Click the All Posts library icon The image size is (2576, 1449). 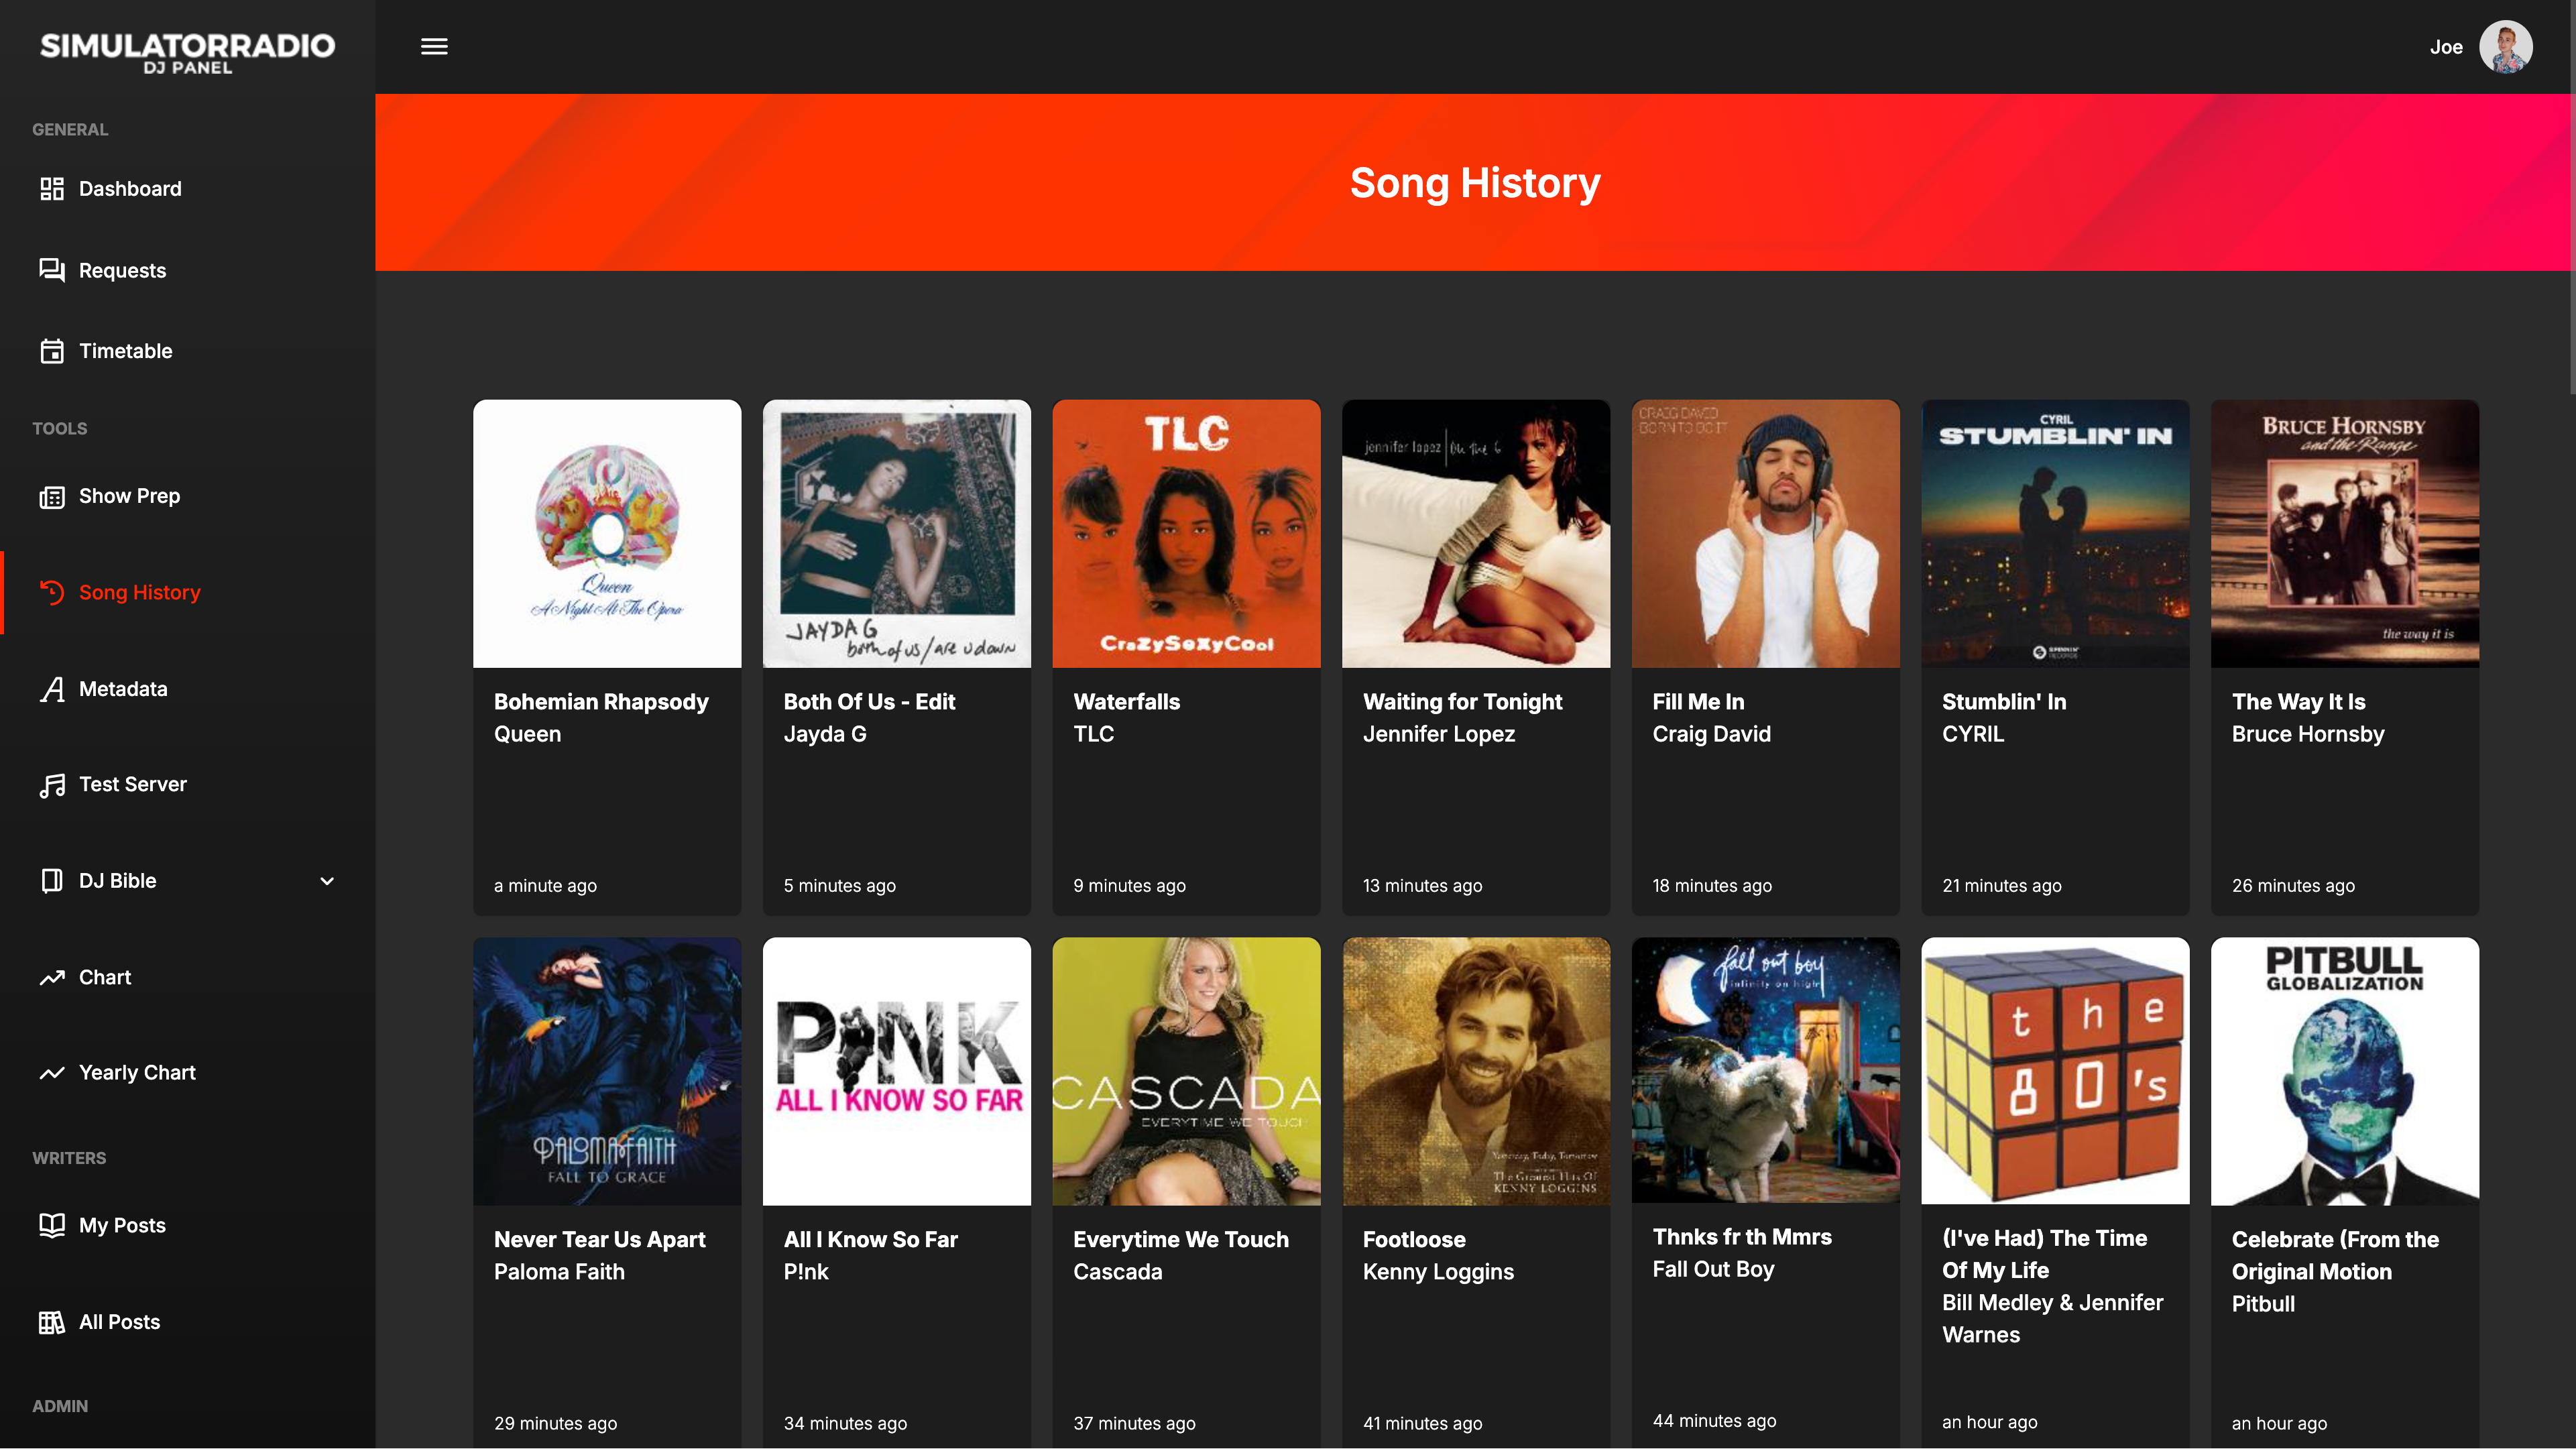[x=52, y=1322]
